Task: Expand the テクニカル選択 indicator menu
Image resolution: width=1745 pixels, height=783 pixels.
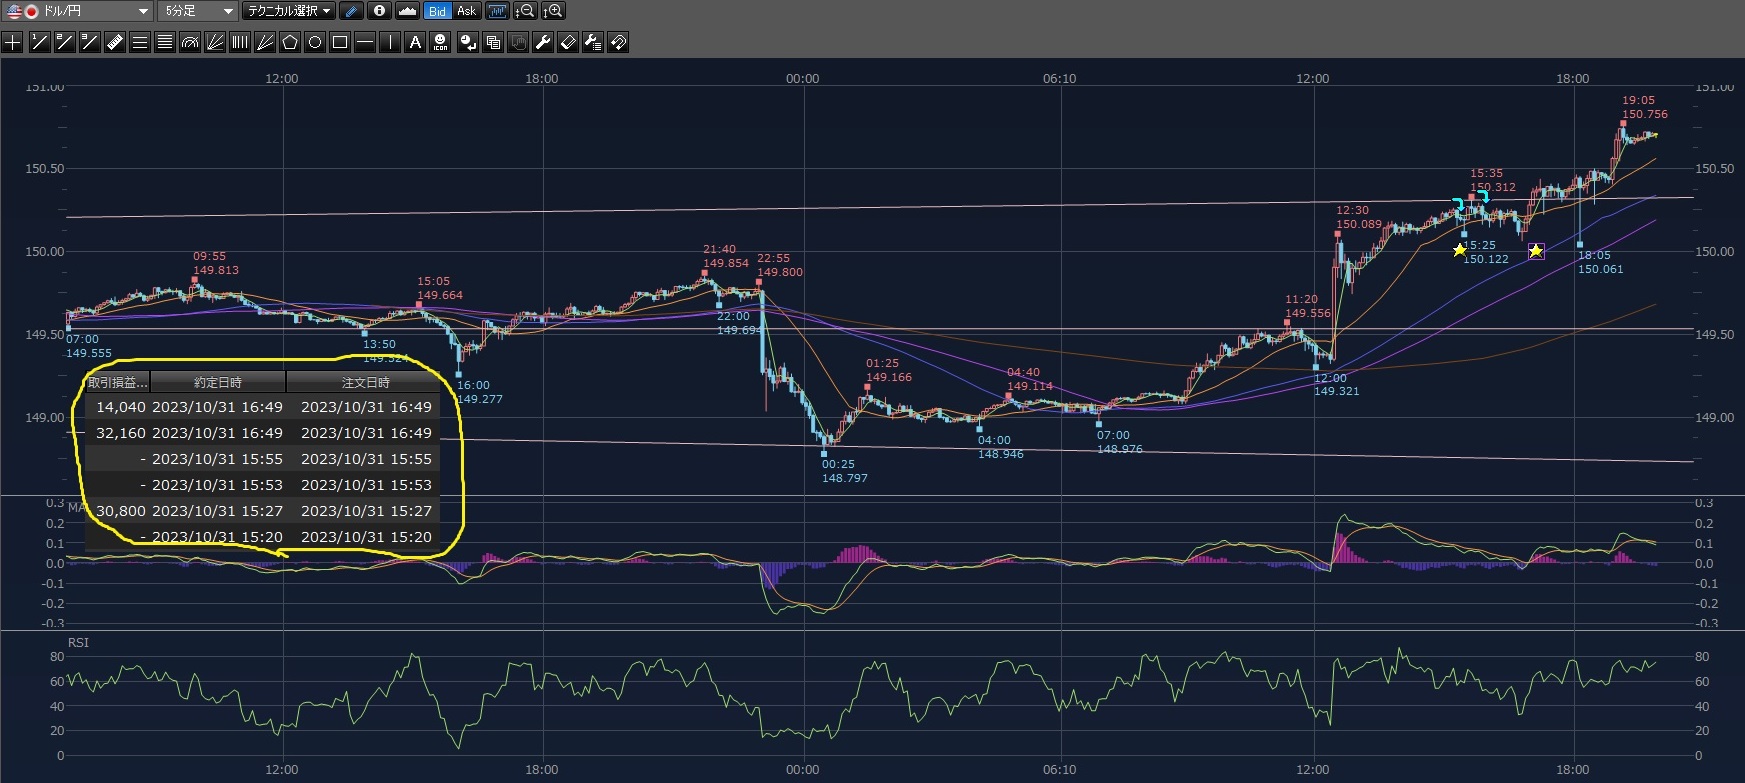Action: [290, 11]
